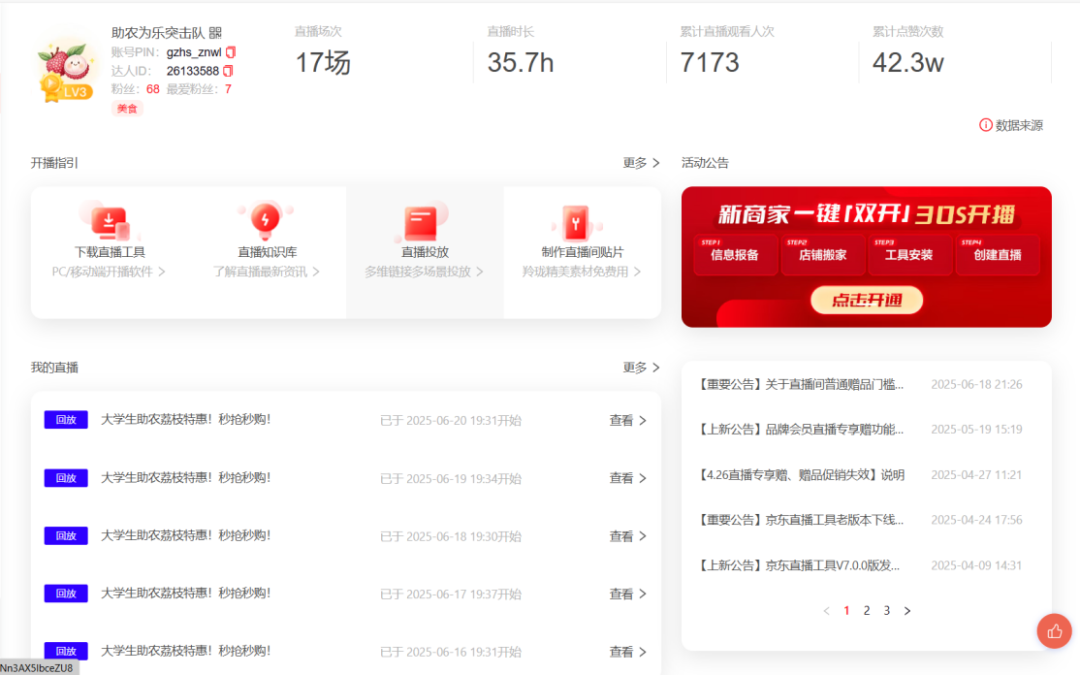
Task: Click 回放 tag for 2025-06-18 broadcast
Action: pos(66,536)
